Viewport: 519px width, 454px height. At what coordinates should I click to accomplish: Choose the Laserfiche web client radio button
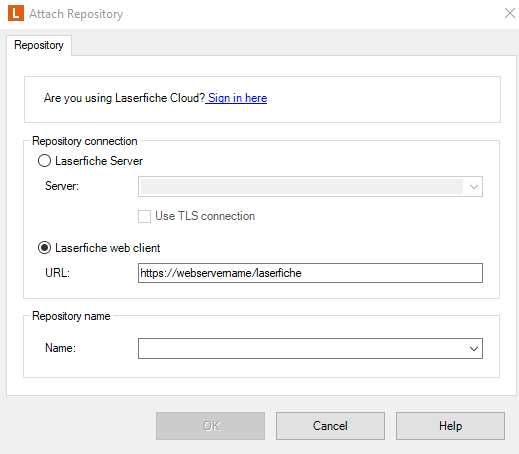coord(44,248)
